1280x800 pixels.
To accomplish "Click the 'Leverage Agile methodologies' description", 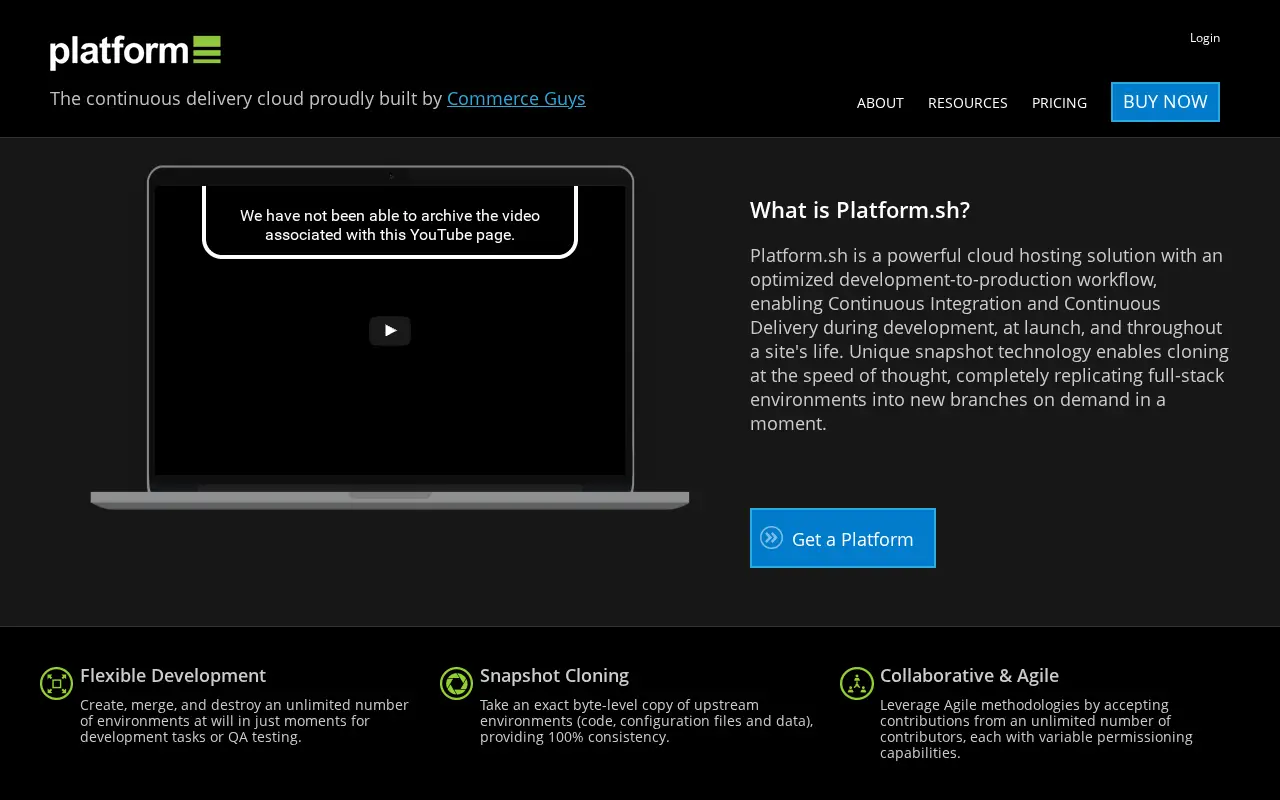I will pyautogui.click(x=1036, y=729).
